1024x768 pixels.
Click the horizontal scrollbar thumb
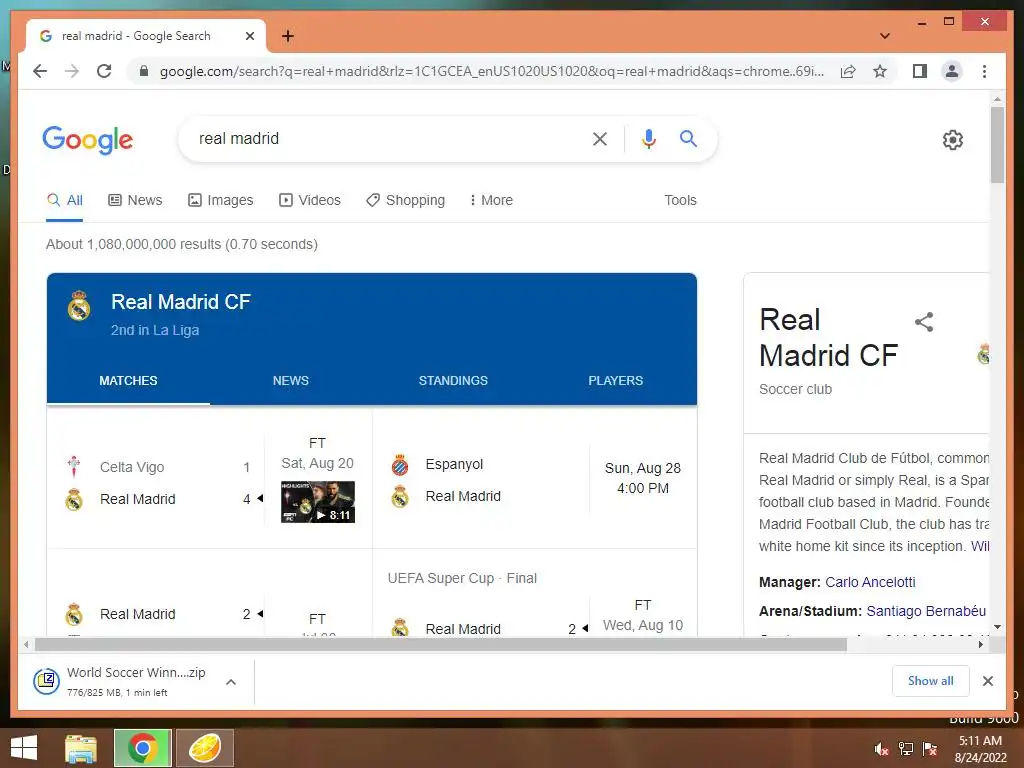tap(441, 645)
